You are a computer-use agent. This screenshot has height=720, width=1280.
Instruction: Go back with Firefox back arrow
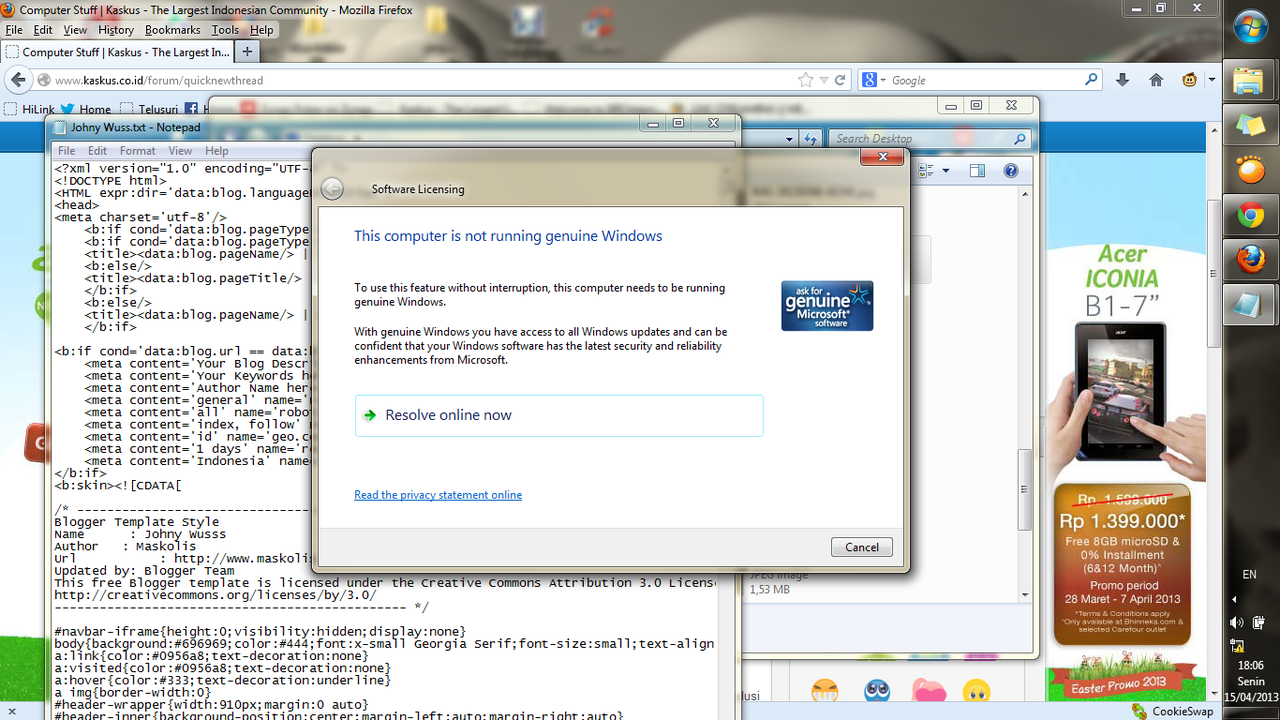[17, 80]
